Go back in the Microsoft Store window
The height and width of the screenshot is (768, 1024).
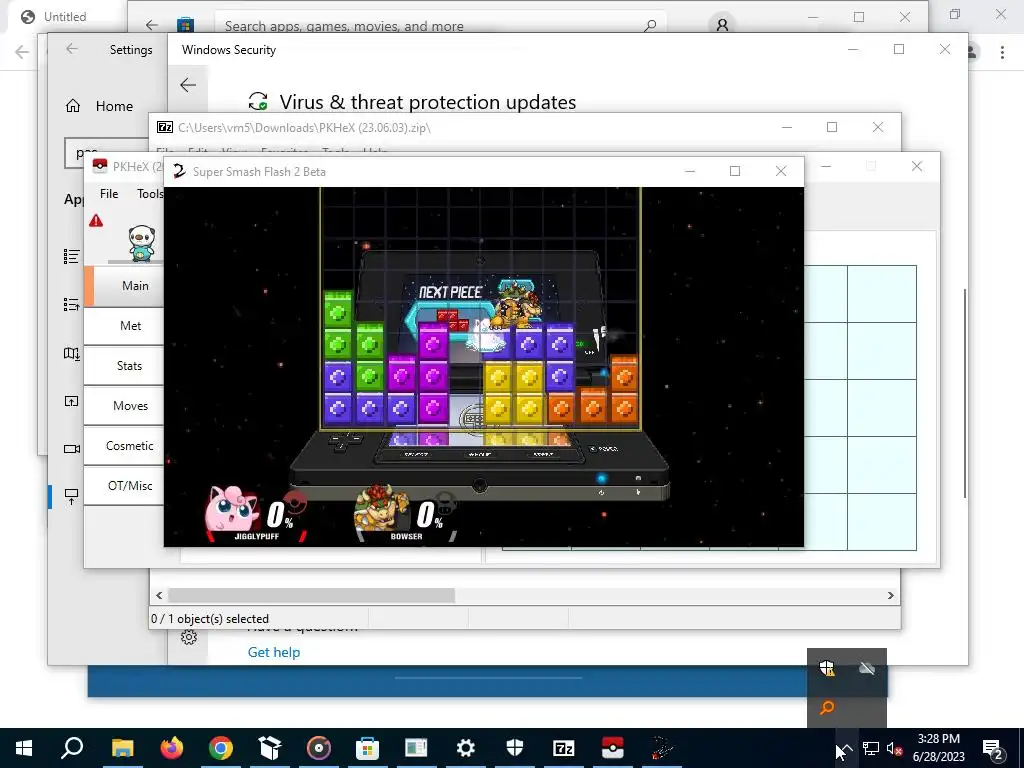(152, 25)
